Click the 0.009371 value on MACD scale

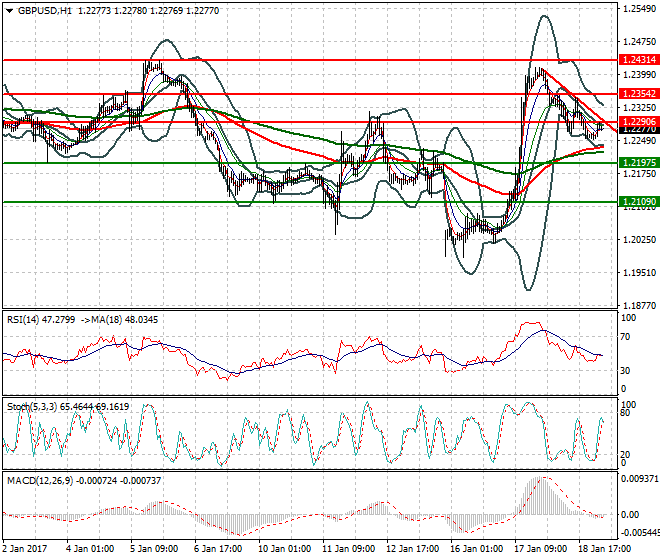637,480
